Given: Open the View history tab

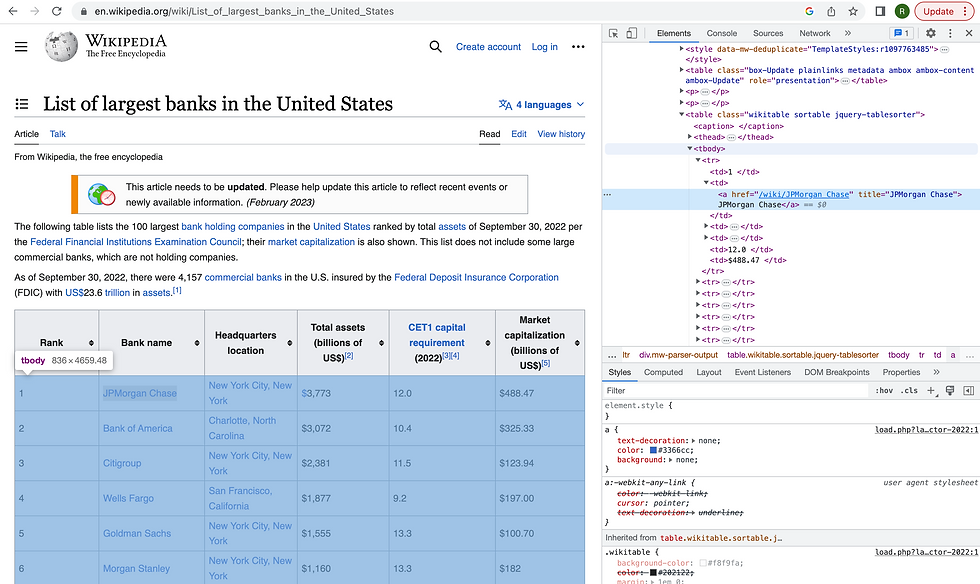Looking at the screenshot, I should tap(561, 134).
